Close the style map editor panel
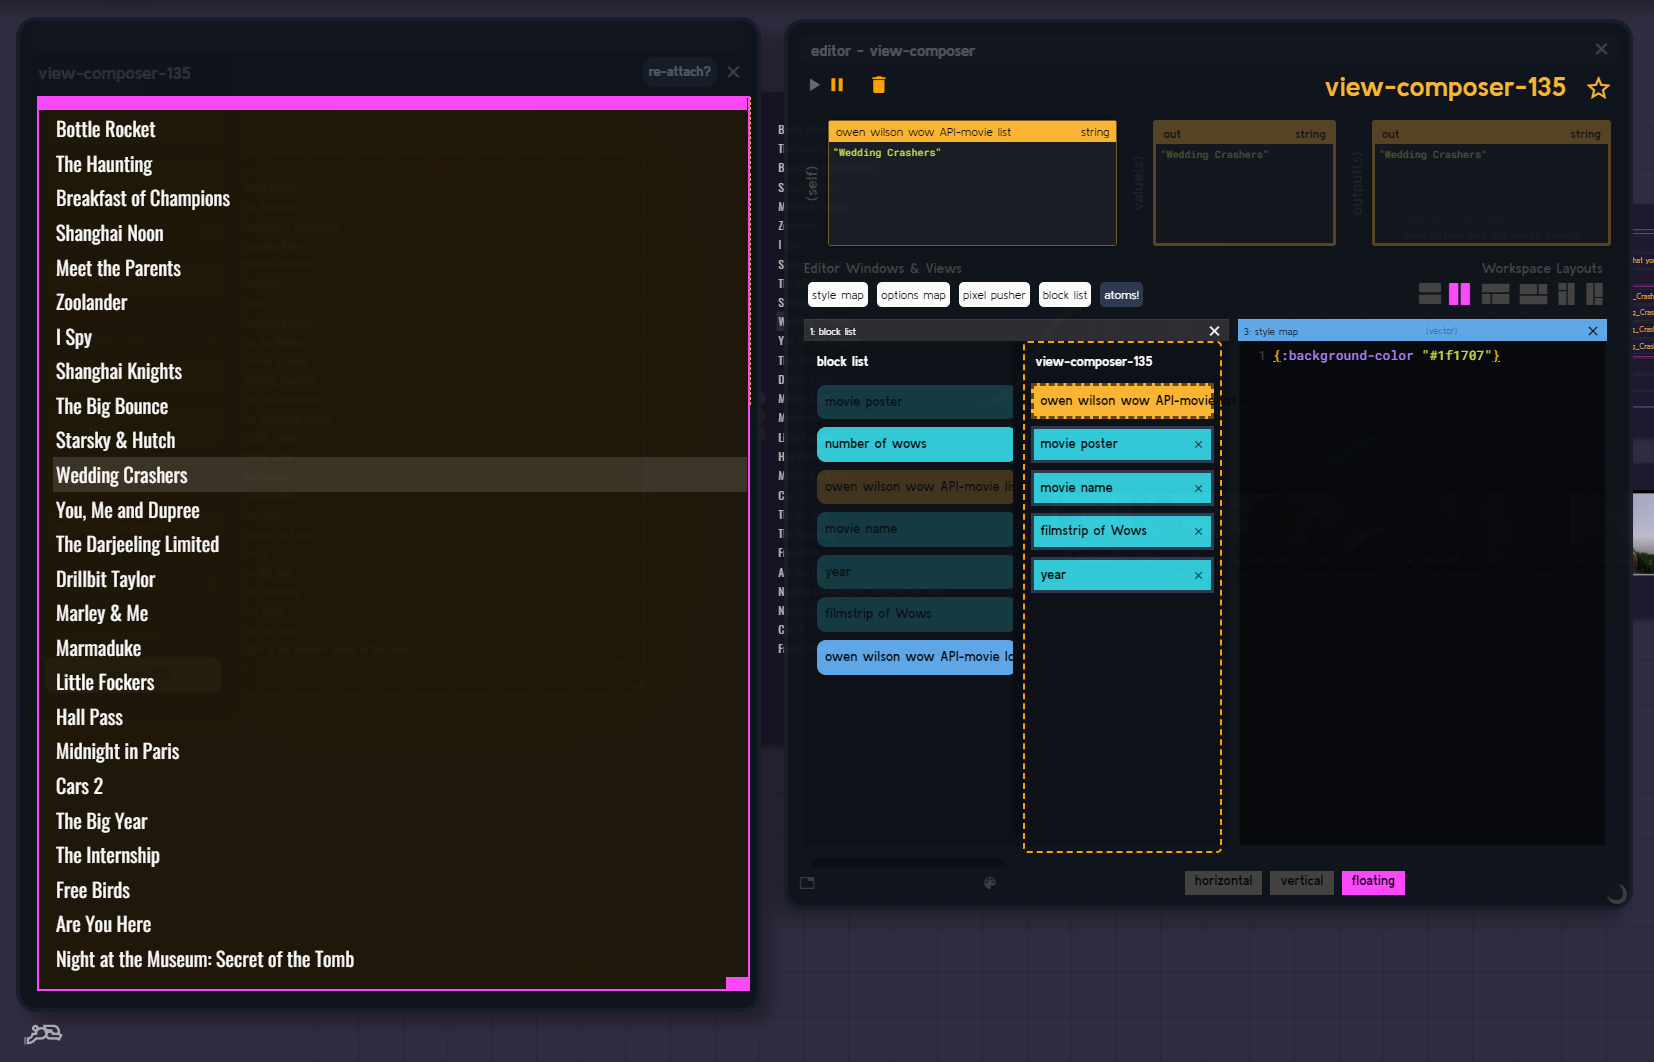 1593,331
